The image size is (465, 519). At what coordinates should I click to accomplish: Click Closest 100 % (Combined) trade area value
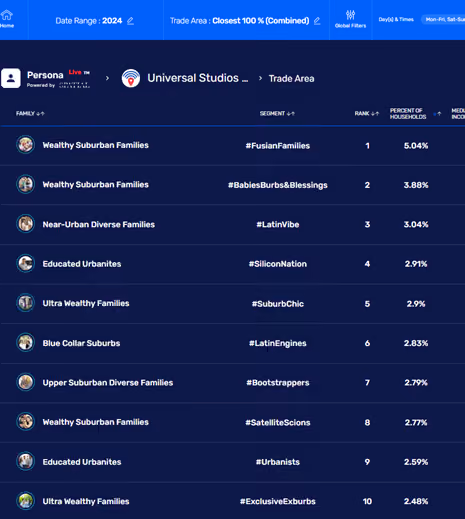coord(261,21)
